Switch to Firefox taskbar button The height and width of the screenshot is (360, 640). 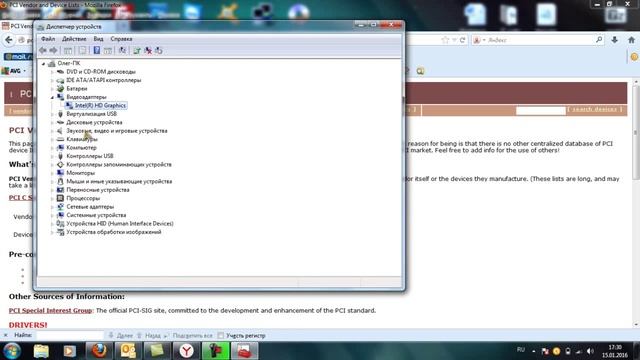99,351
